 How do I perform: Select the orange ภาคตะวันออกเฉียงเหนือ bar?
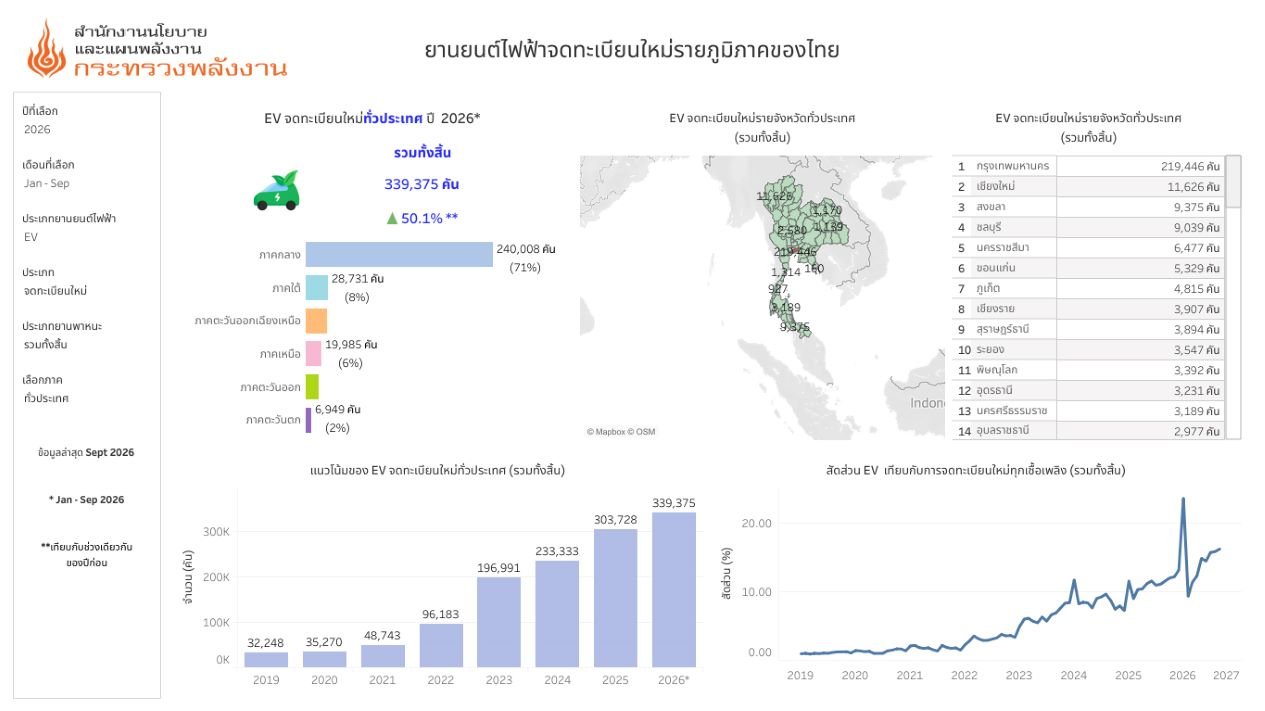316,321
